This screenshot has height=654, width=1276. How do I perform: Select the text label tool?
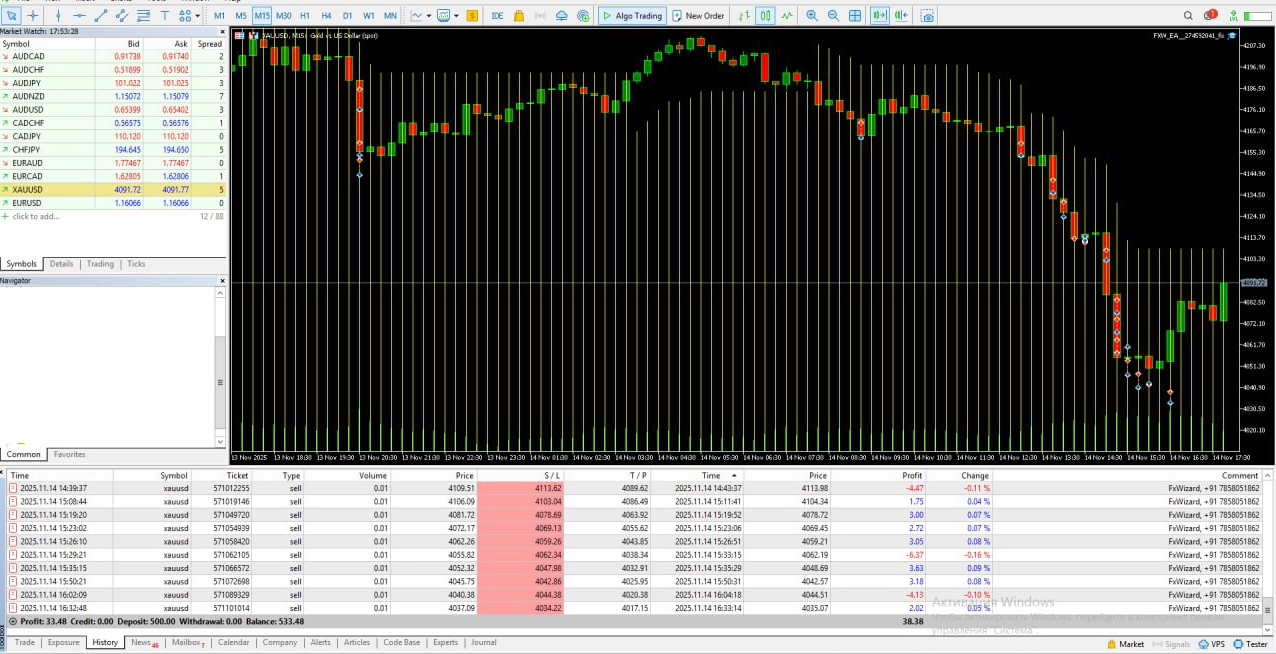pyautogui.click(x=166, y=16)
